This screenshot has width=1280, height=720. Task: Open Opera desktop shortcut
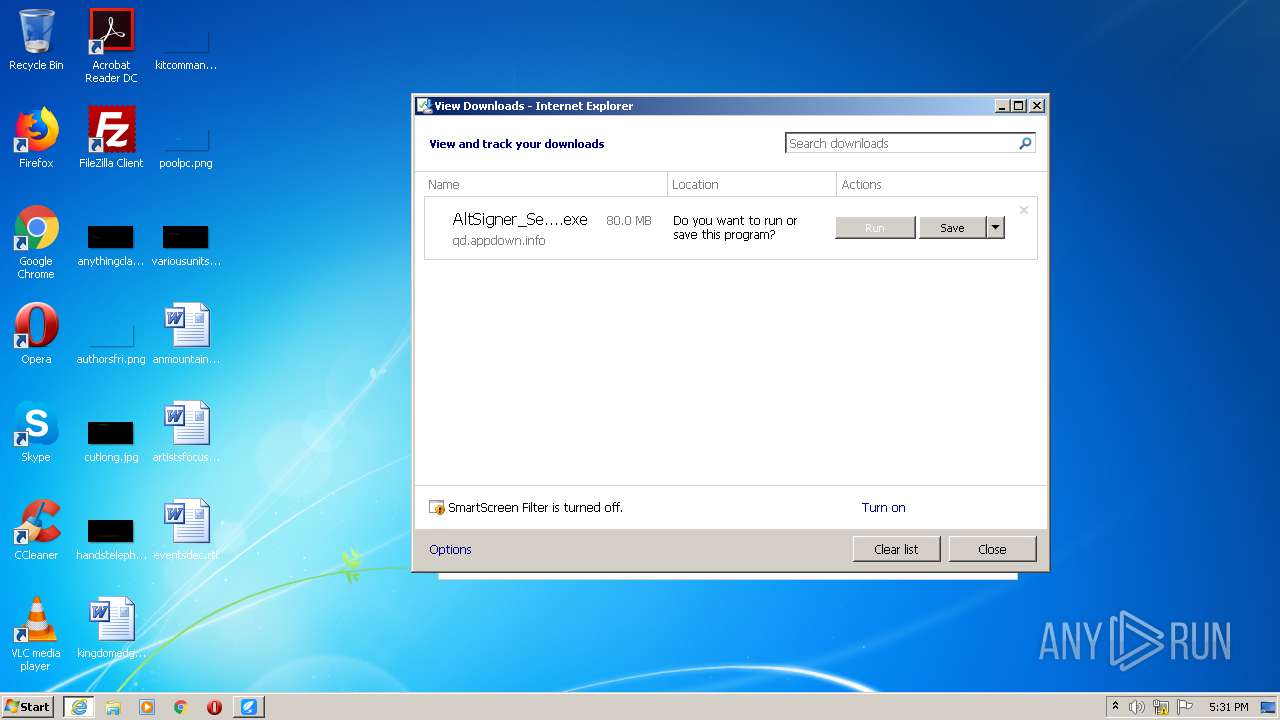click(36, 334)
